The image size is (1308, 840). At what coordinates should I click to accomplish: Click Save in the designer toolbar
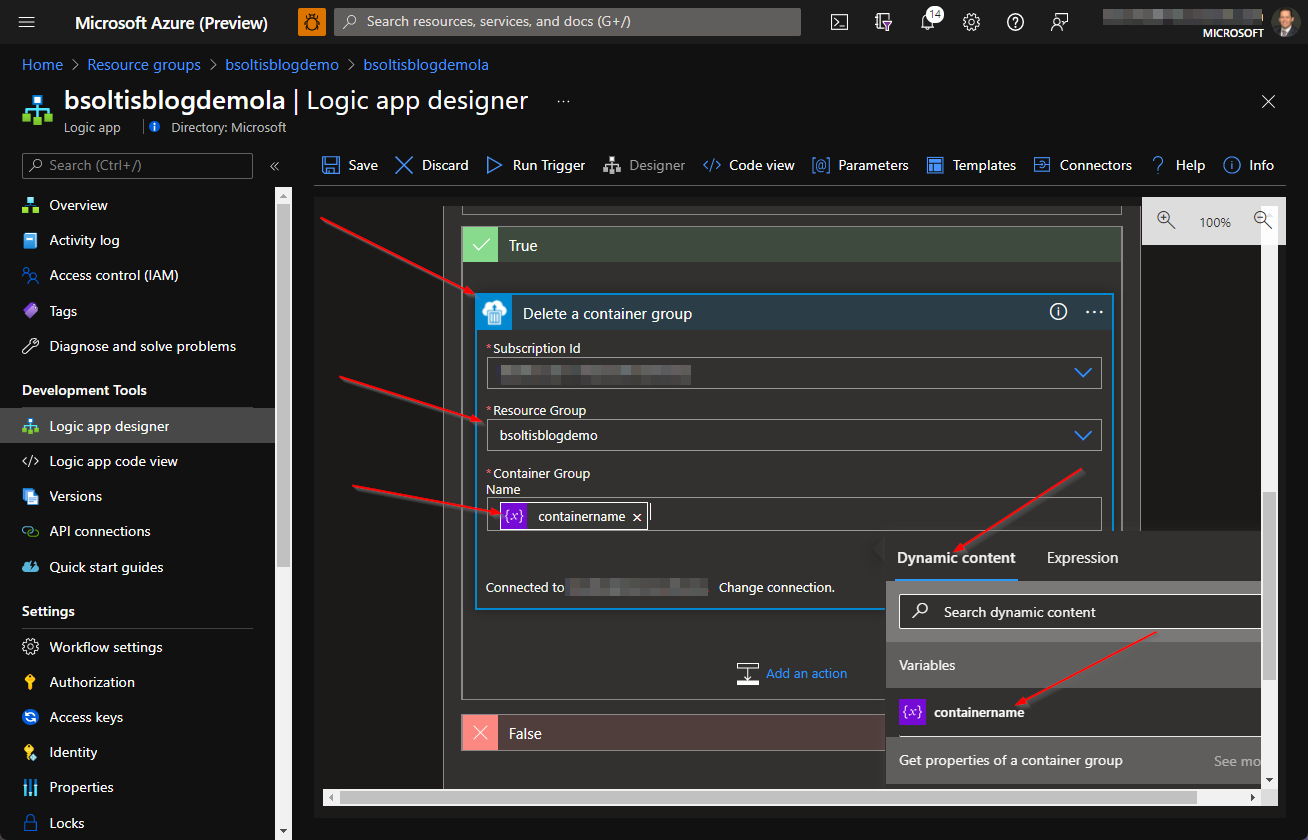pyautogui.click(x=350, y=165)
